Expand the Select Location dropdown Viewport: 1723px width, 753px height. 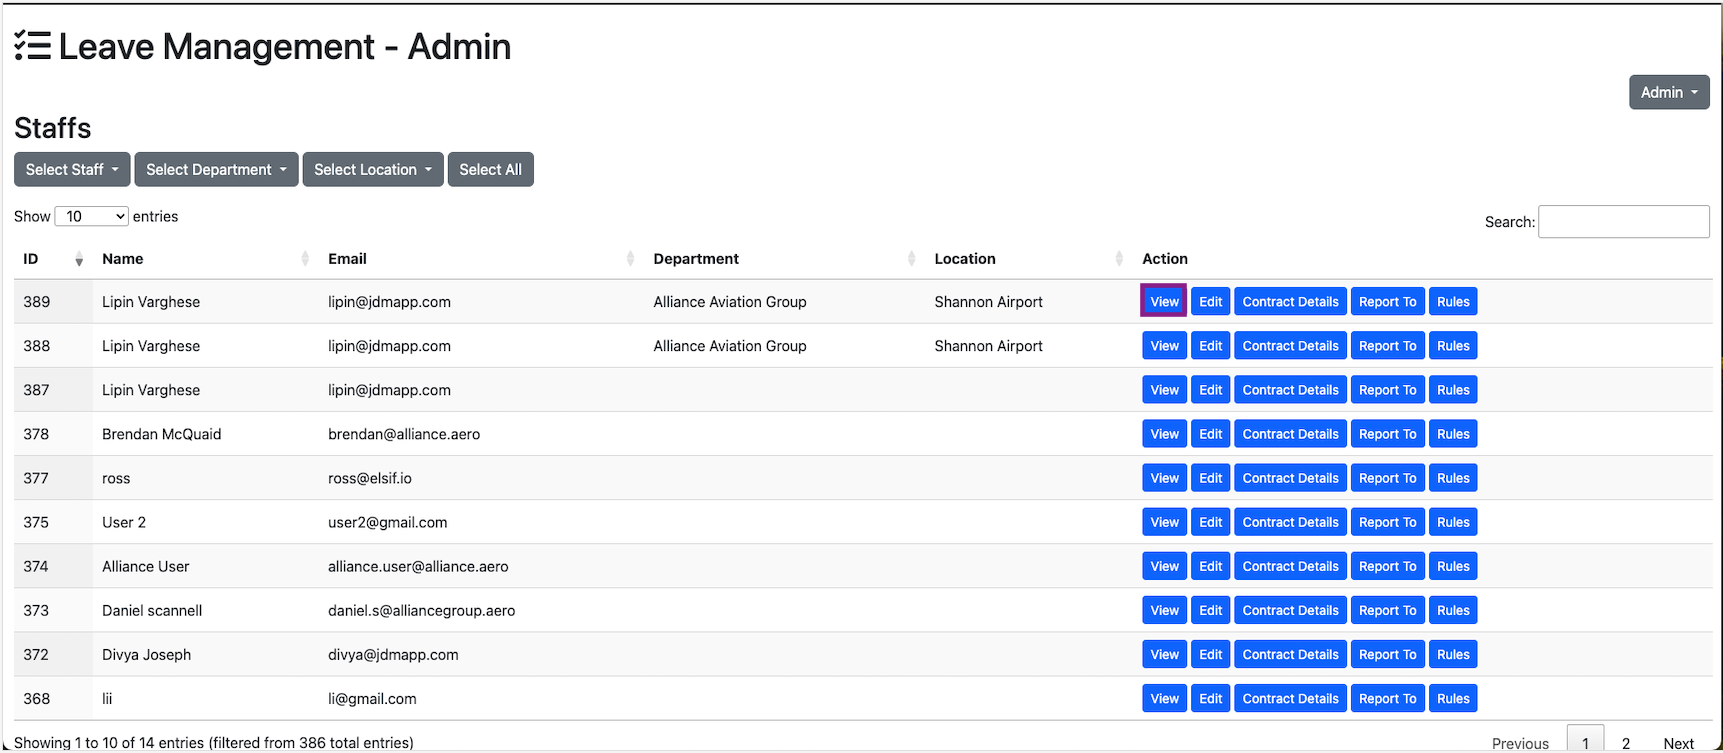(373, 170)
